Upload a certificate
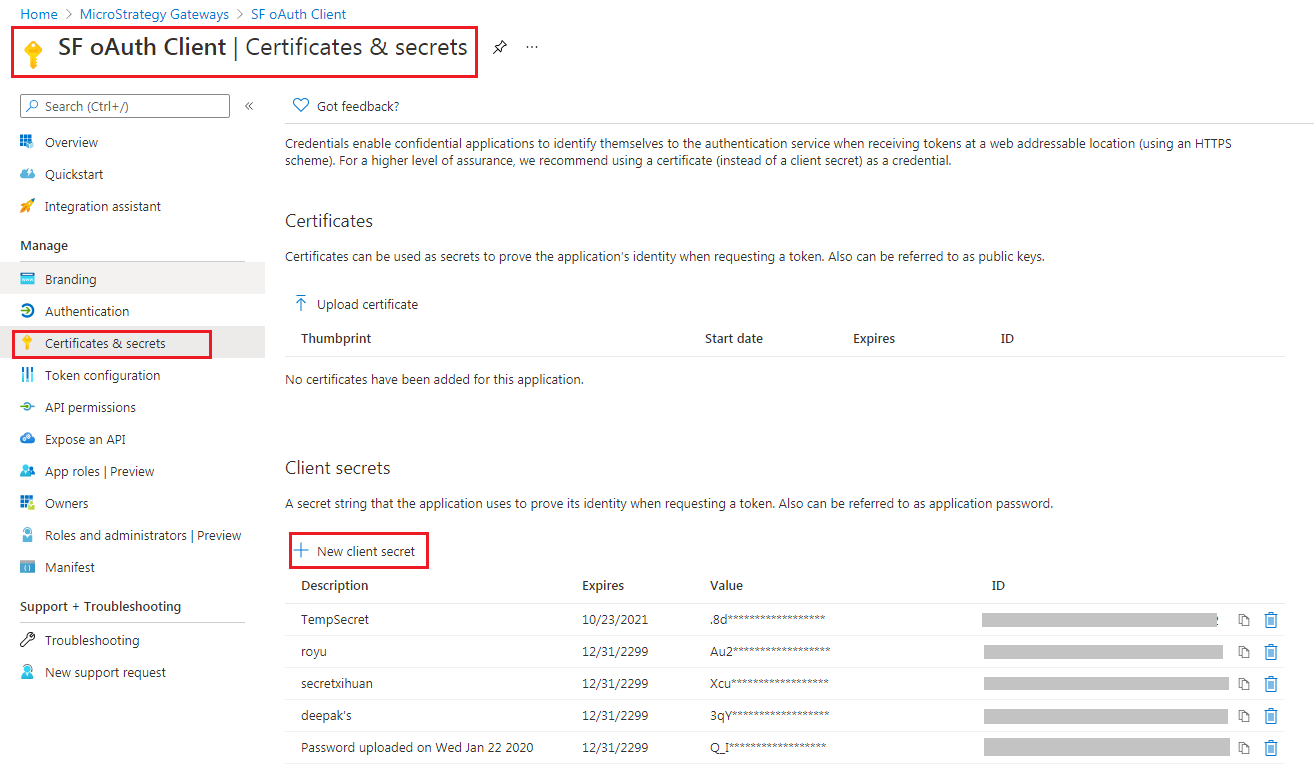This screenshot has height=777, width=1314. click(x=357, y=304)
